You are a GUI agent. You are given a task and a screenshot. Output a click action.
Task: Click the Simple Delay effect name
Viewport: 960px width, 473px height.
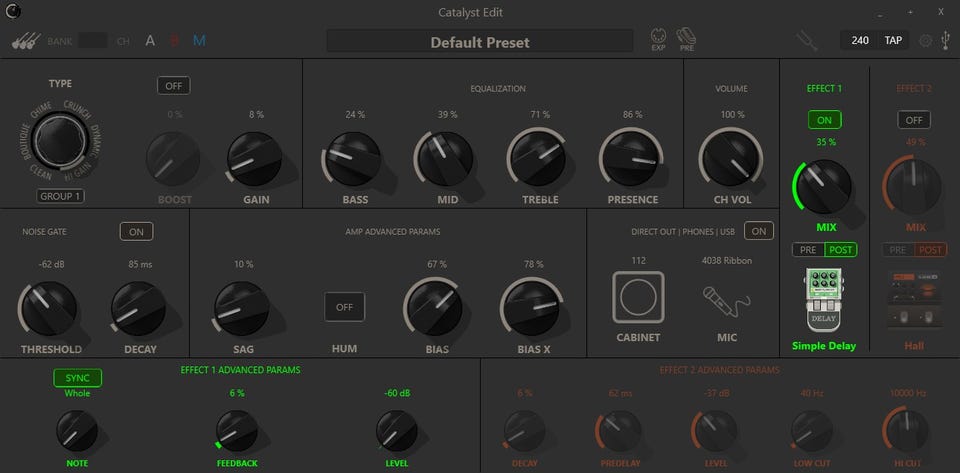point(823,346)
